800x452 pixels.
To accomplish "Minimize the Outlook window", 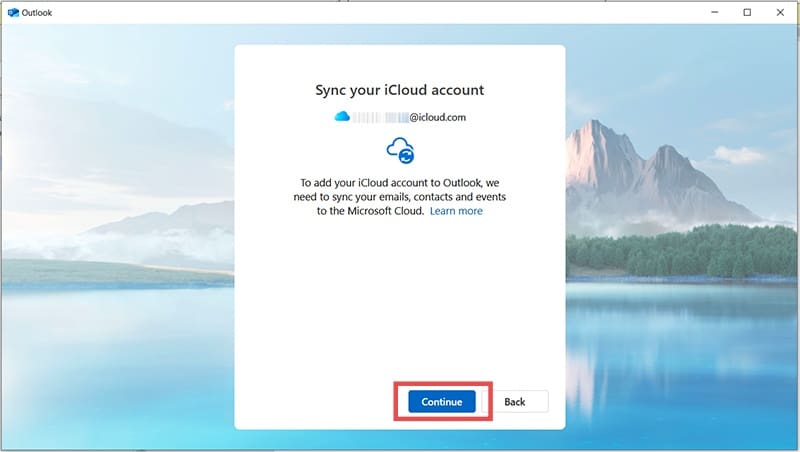I will 714,12.
